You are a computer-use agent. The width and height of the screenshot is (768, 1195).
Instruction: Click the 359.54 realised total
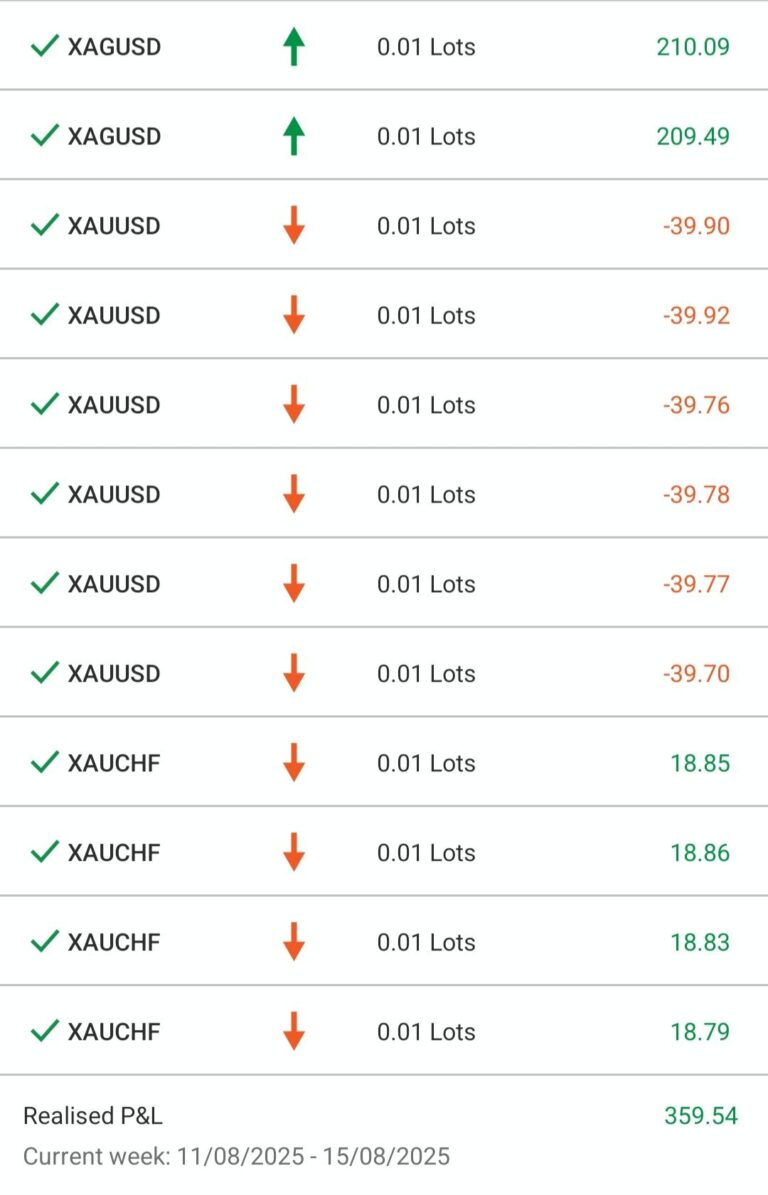point(700,1116)
